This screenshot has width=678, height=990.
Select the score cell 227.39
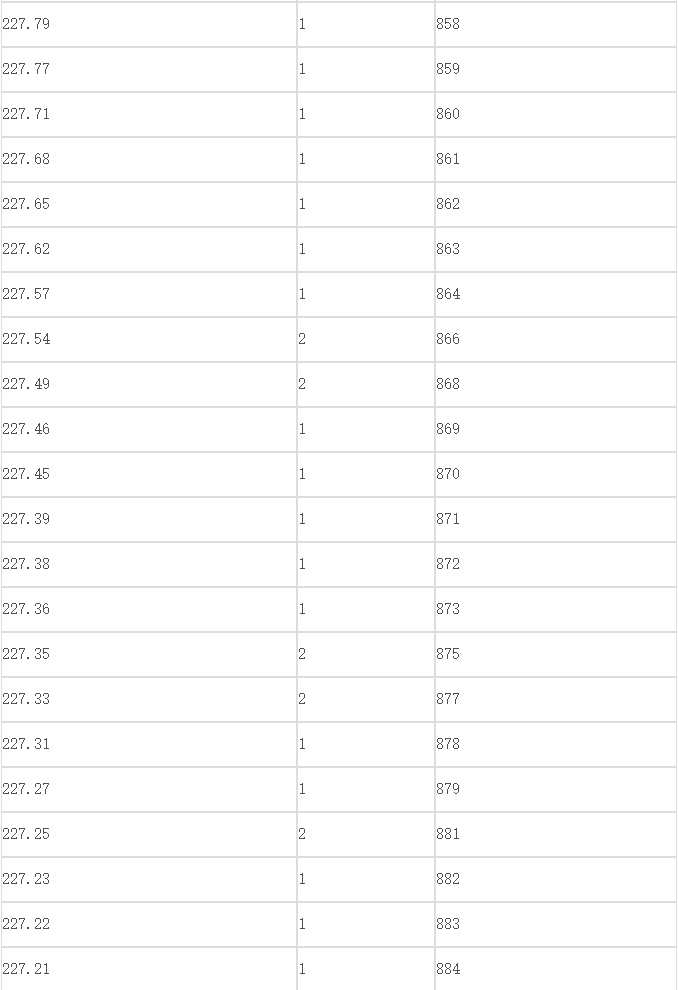[149, 519]
